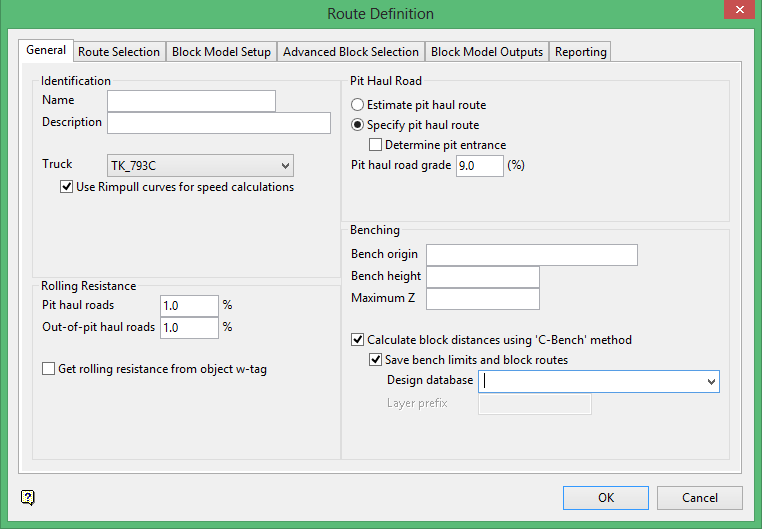The width and height of the screenshot is (762, 529).
Task: Switch to the Route Selection tab
Action: (119, 52)
